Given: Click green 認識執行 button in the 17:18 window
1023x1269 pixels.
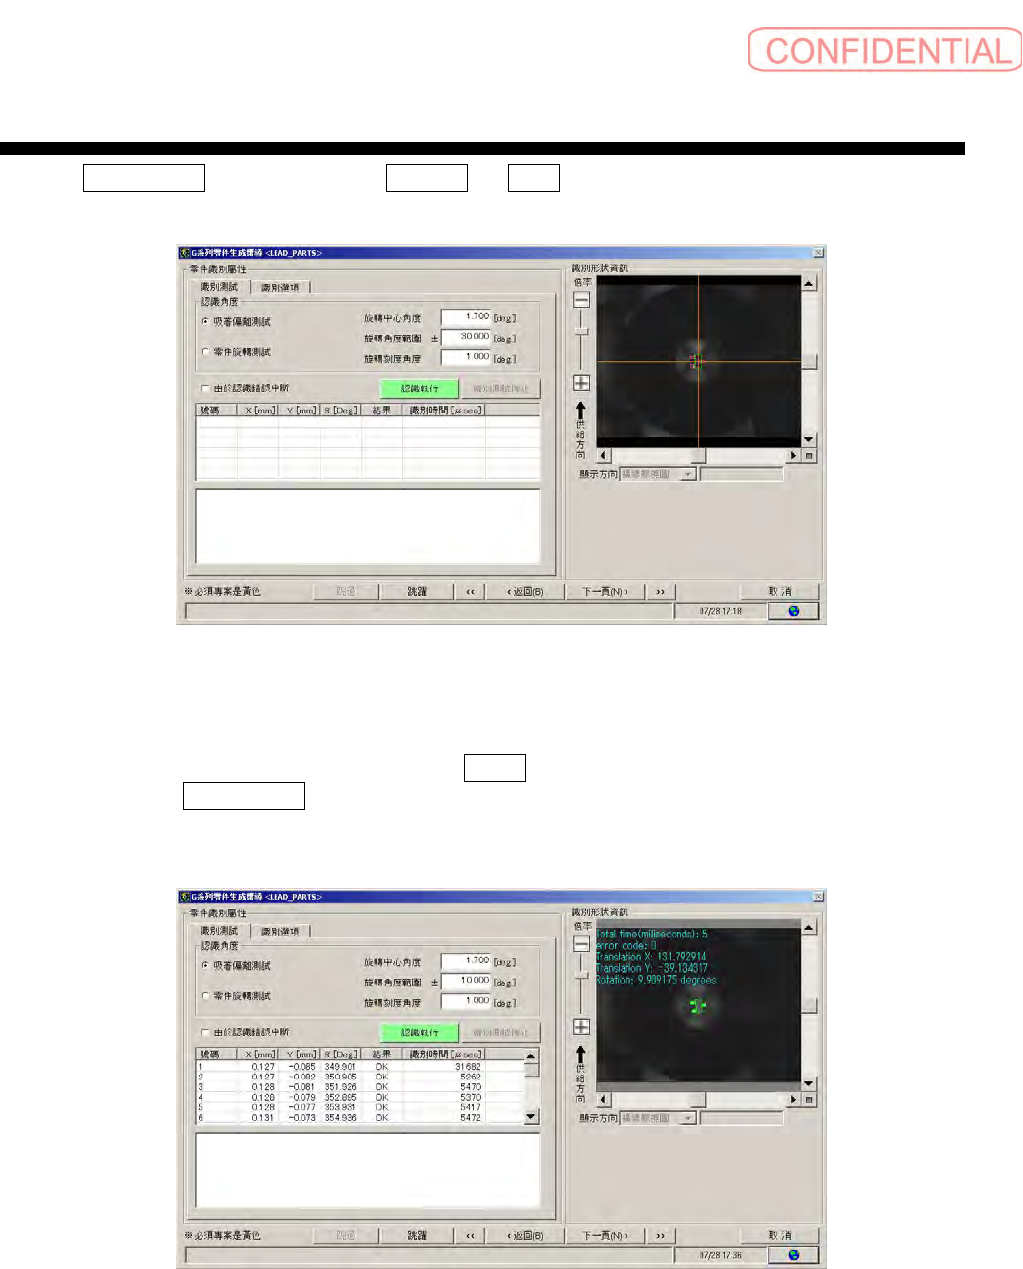Looking at the screenshot, I should click(420, 388).
